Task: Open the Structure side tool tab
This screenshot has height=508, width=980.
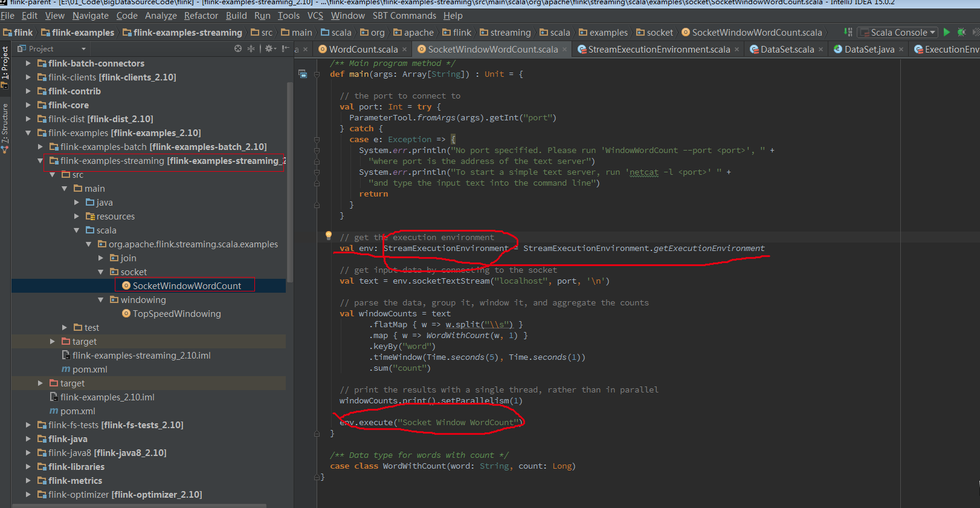Action: pos(5,127)
